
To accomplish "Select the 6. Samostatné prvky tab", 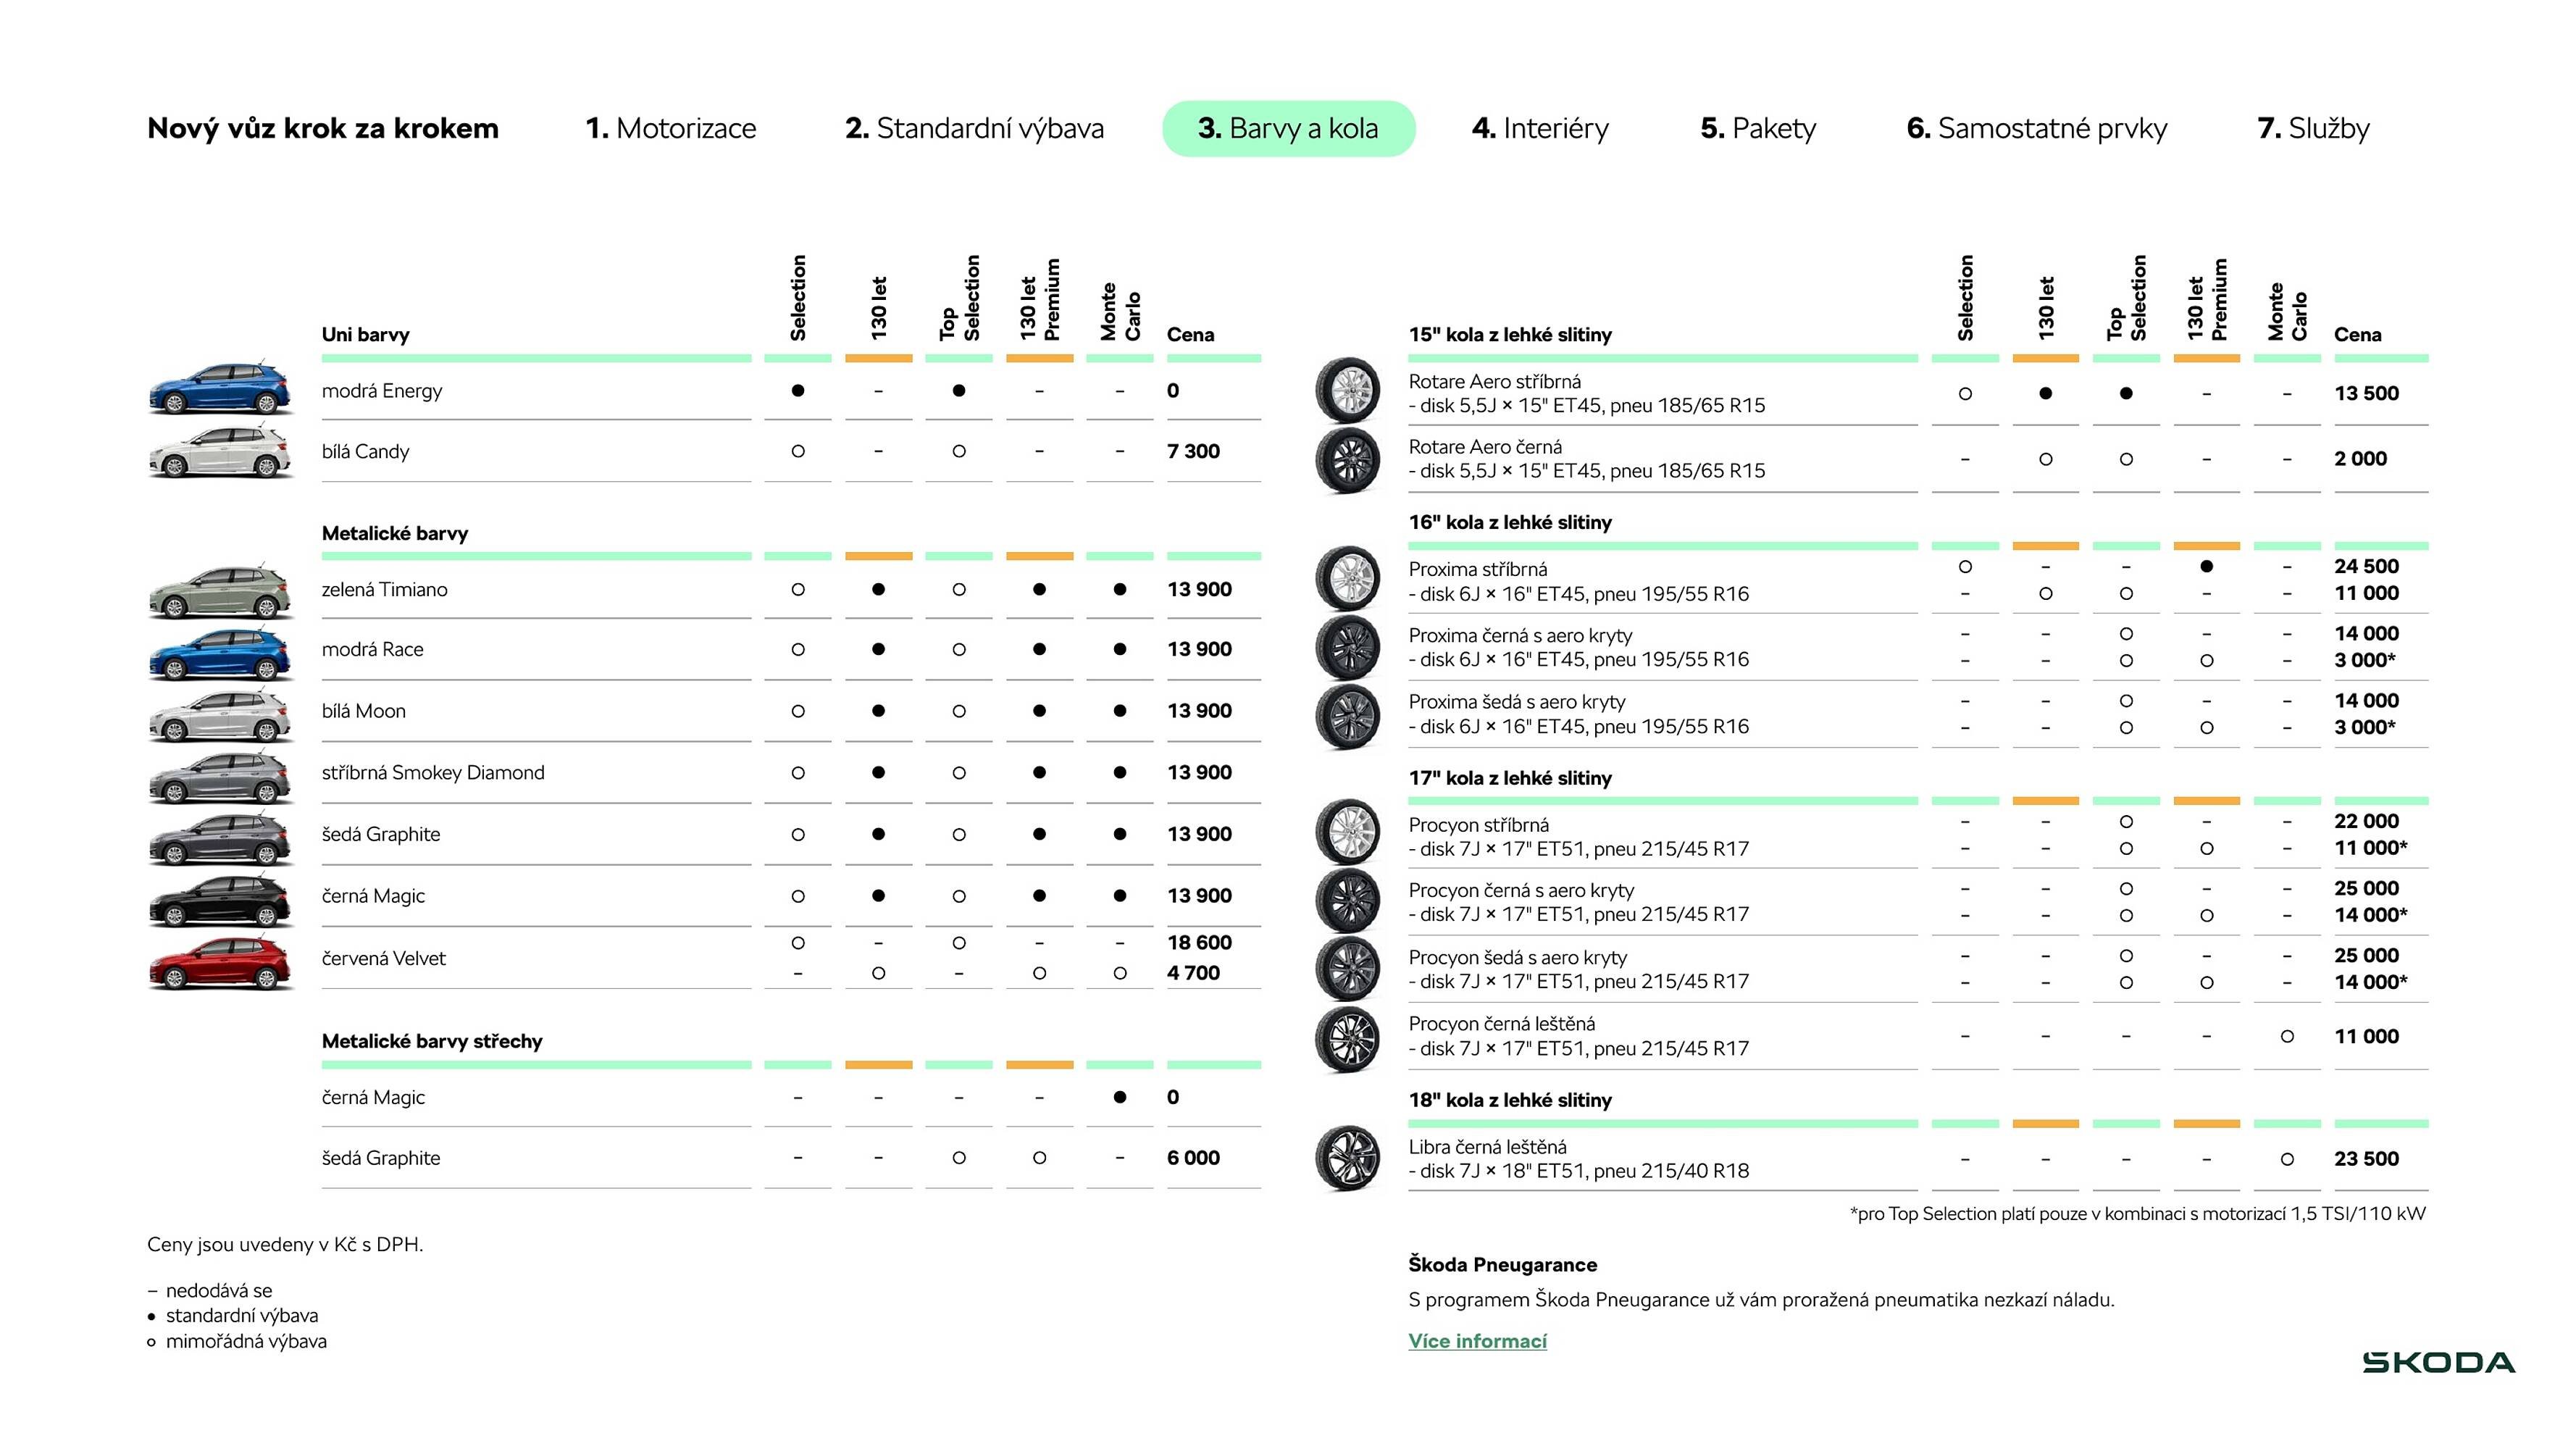I will click(2036, 128).
